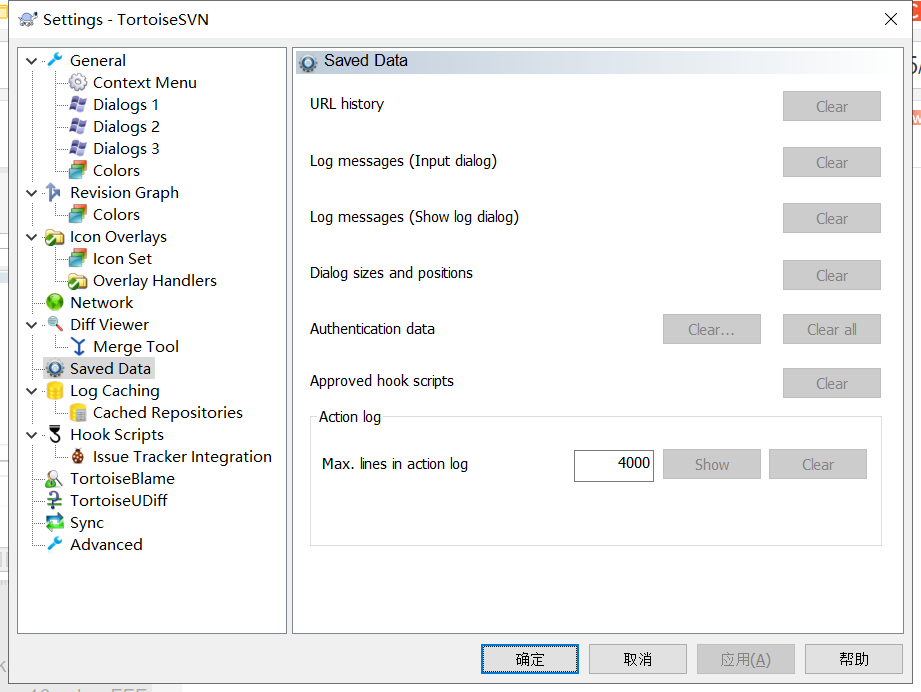Image resolution: width=921 pixels, height=692 pixels.
Task: Collapse the Hook Scripts tree node
Action: tap(32, 435)
